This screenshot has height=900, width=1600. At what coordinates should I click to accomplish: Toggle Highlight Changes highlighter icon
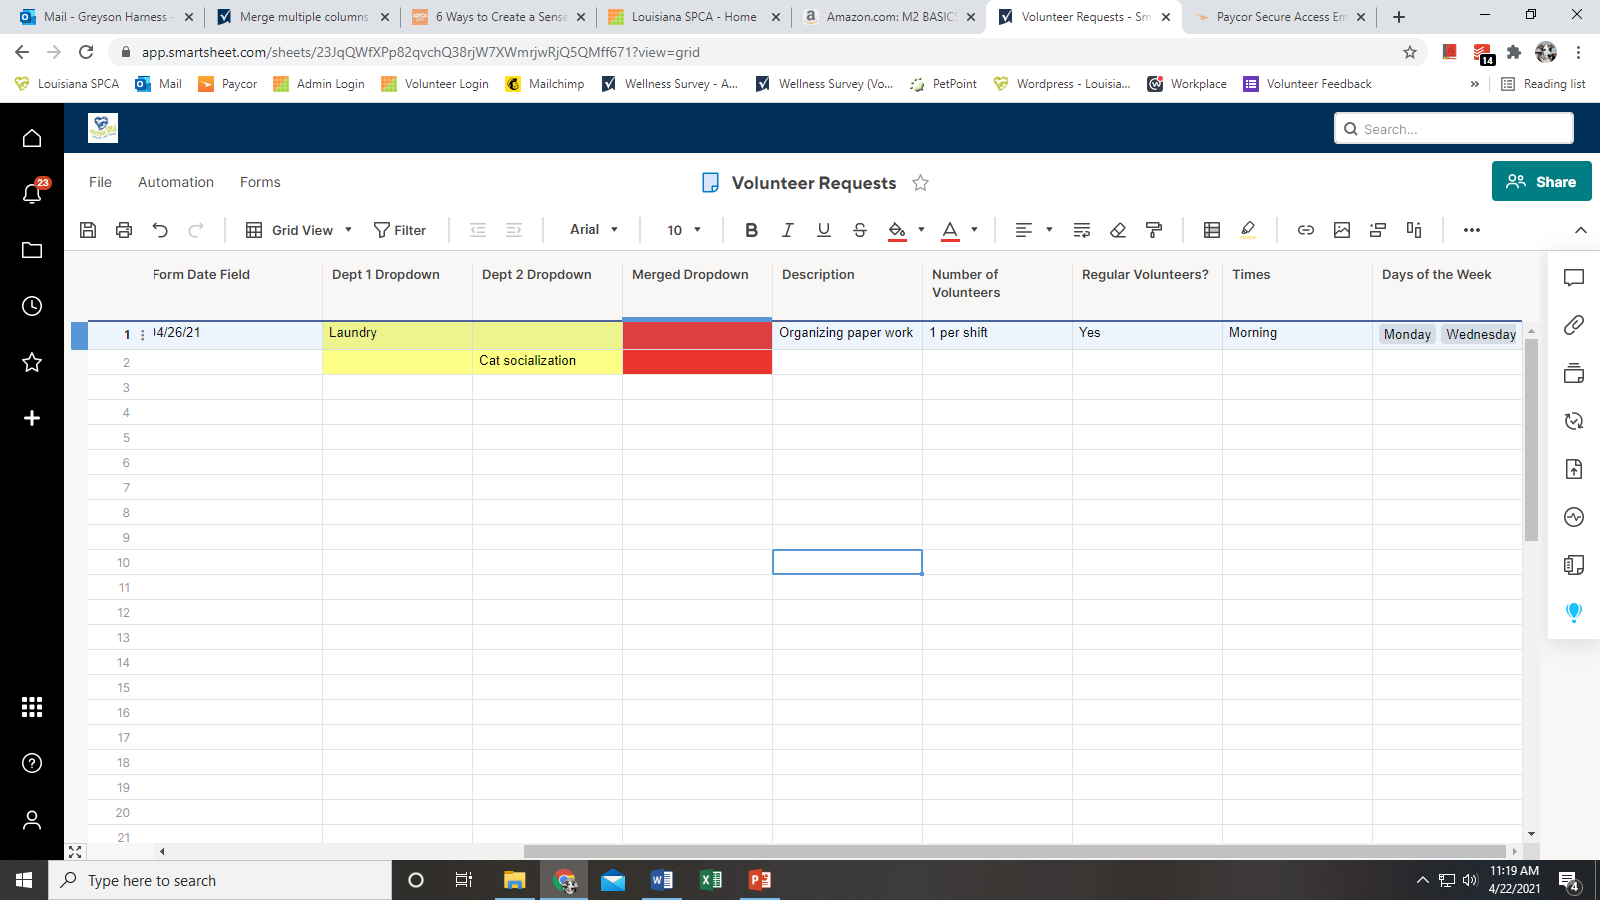1248,230
